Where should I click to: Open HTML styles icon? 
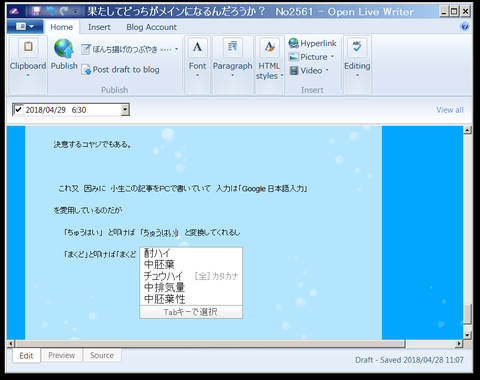click(269, 47)
